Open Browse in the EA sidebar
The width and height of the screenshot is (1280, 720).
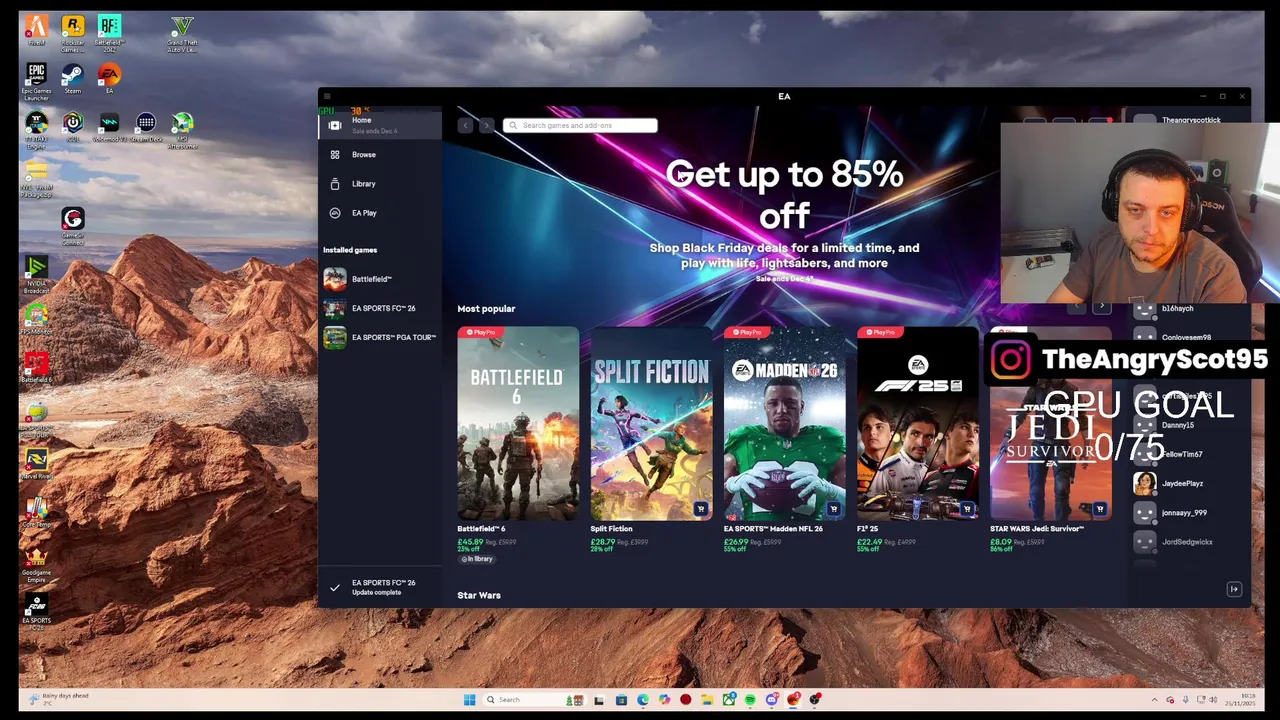380,155
